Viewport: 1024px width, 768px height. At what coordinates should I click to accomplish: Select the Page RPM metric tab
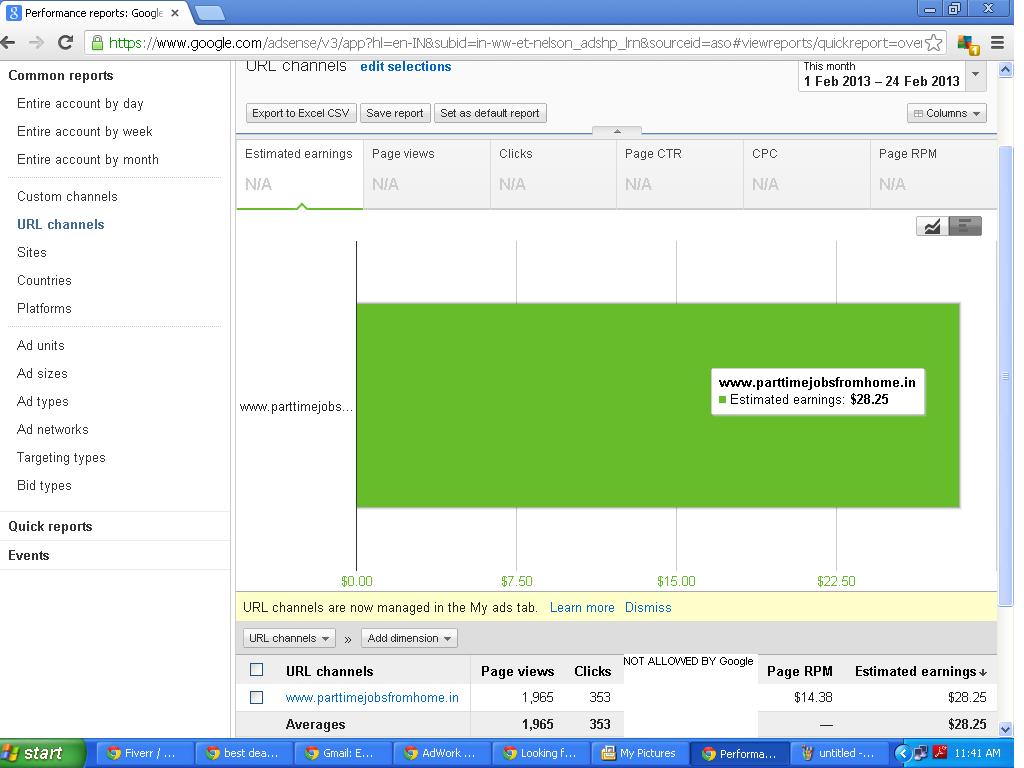point(933,174)
